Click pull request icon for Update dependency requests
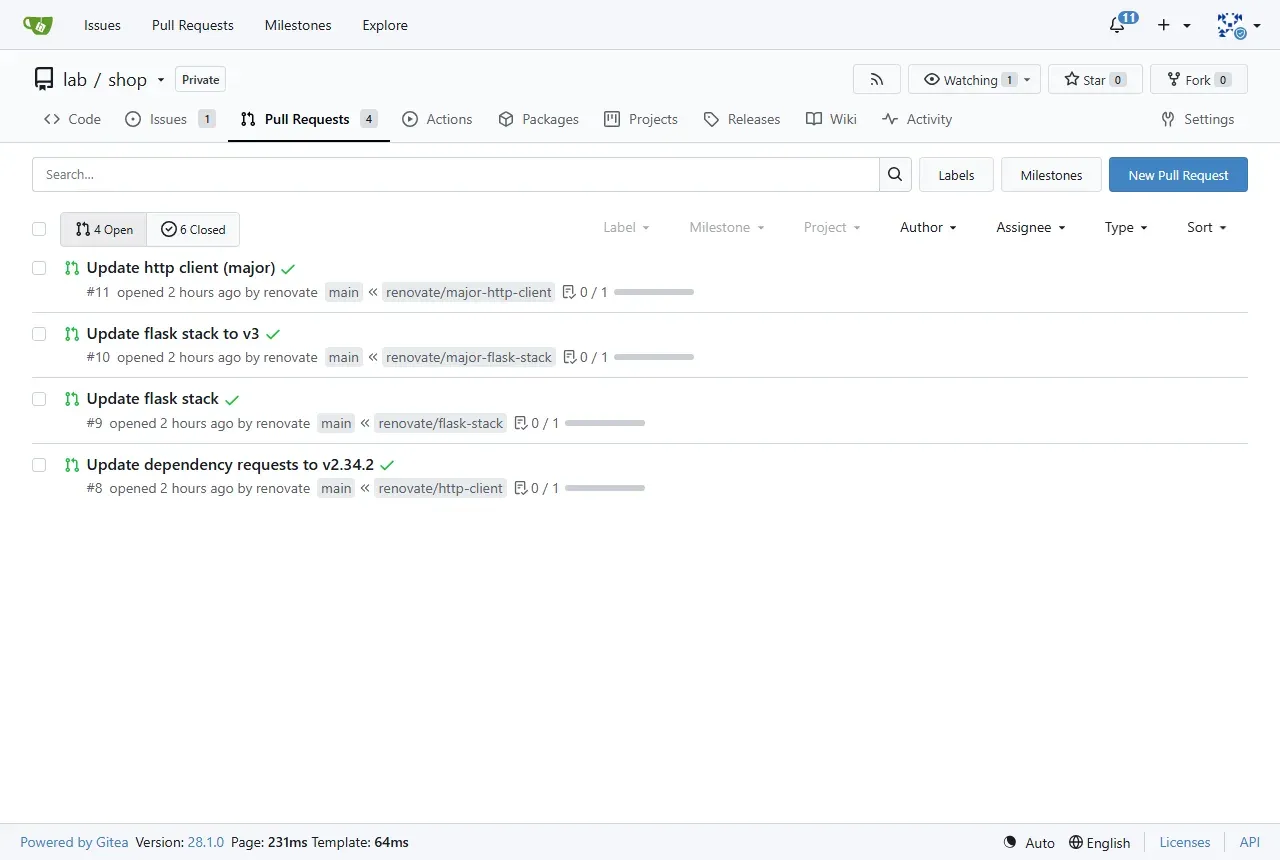Viewport: 1280px width, 860px height. pyautogui.click(x=72, y=465)
